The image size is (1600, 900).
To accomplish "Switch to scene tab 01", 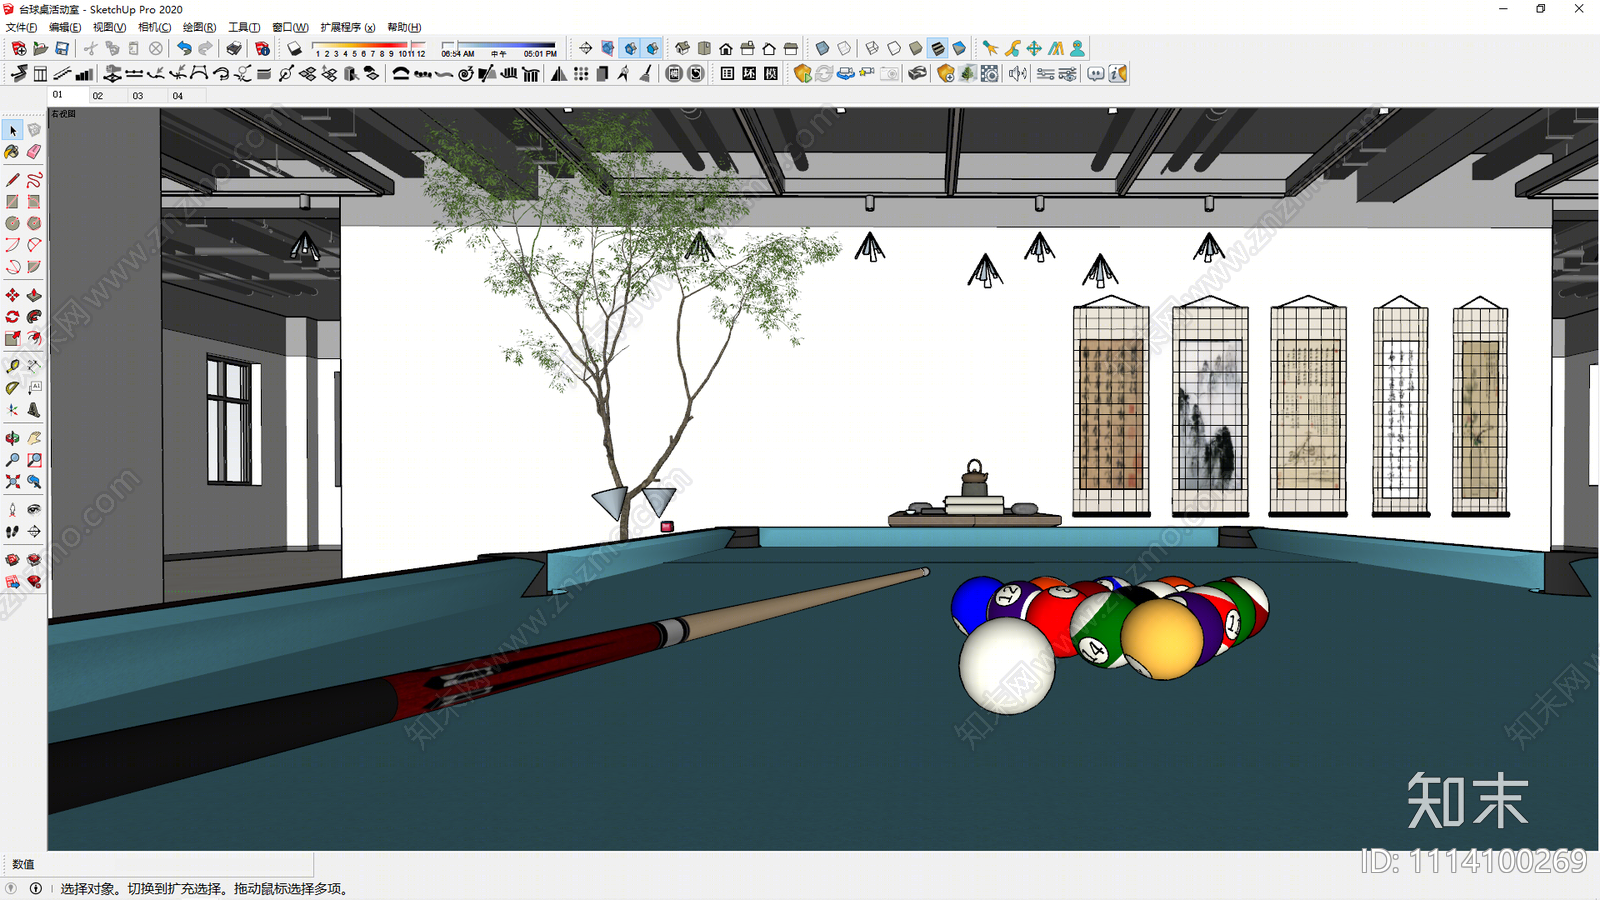I will point(68,95).
